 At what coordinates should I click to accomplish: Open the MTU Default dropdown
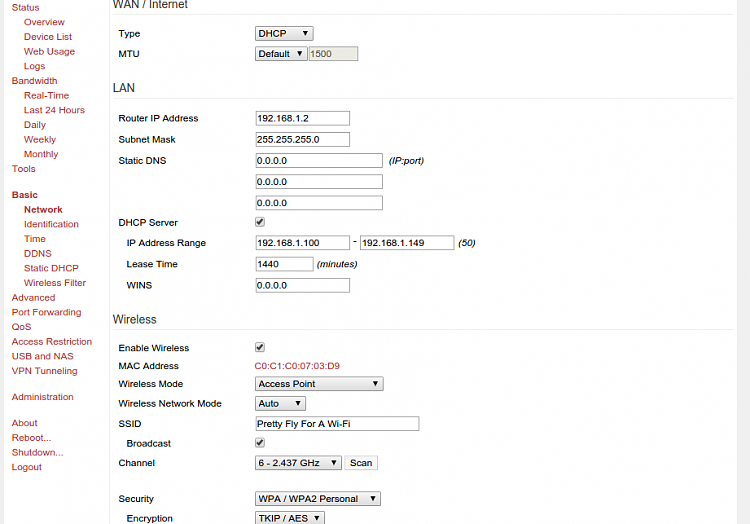pos(281,54)
